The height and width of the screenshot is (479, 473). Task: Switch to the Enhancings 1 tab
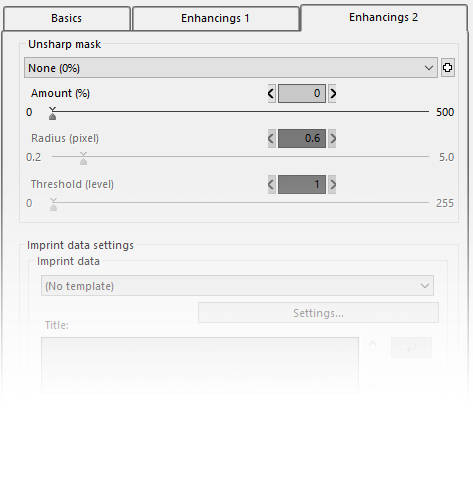[x=215, y=18]
